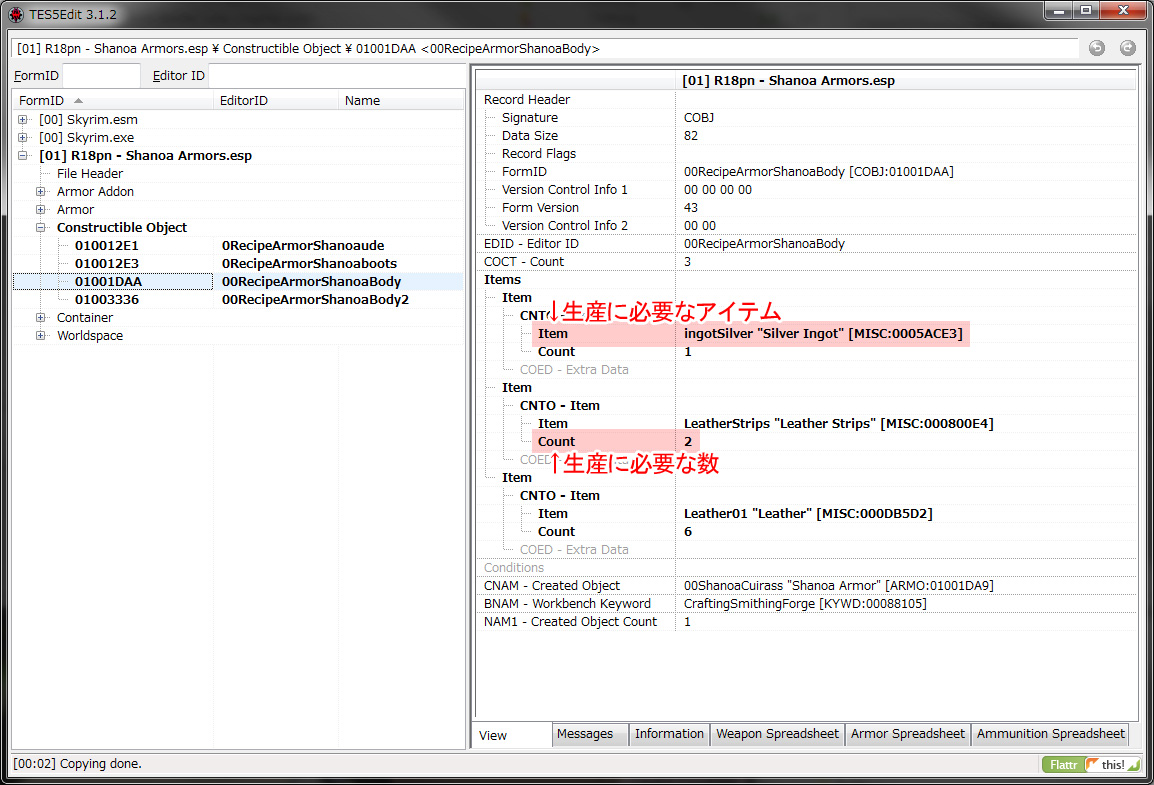Click the Leather count value 6
The width and height of the screenshot is (1154, 785).
687,532
